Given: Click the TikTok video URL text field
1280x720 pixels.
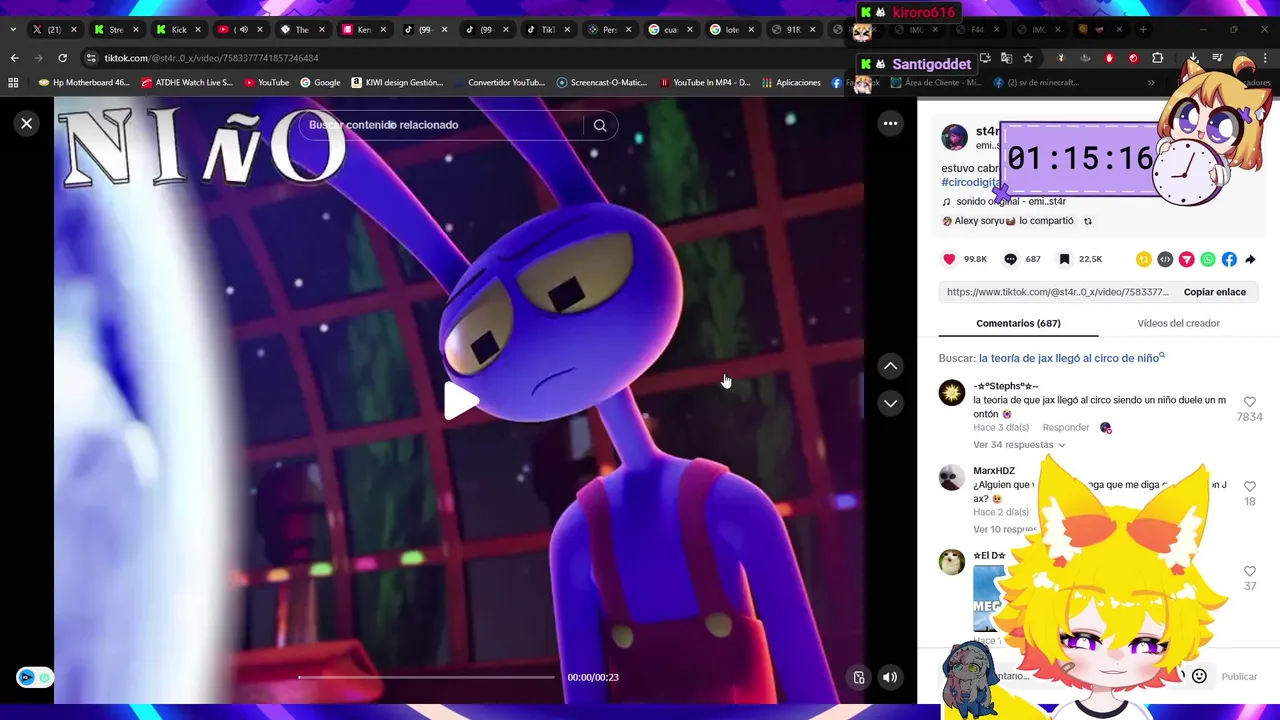Looking at the screenshot, I should (1057, 292).
